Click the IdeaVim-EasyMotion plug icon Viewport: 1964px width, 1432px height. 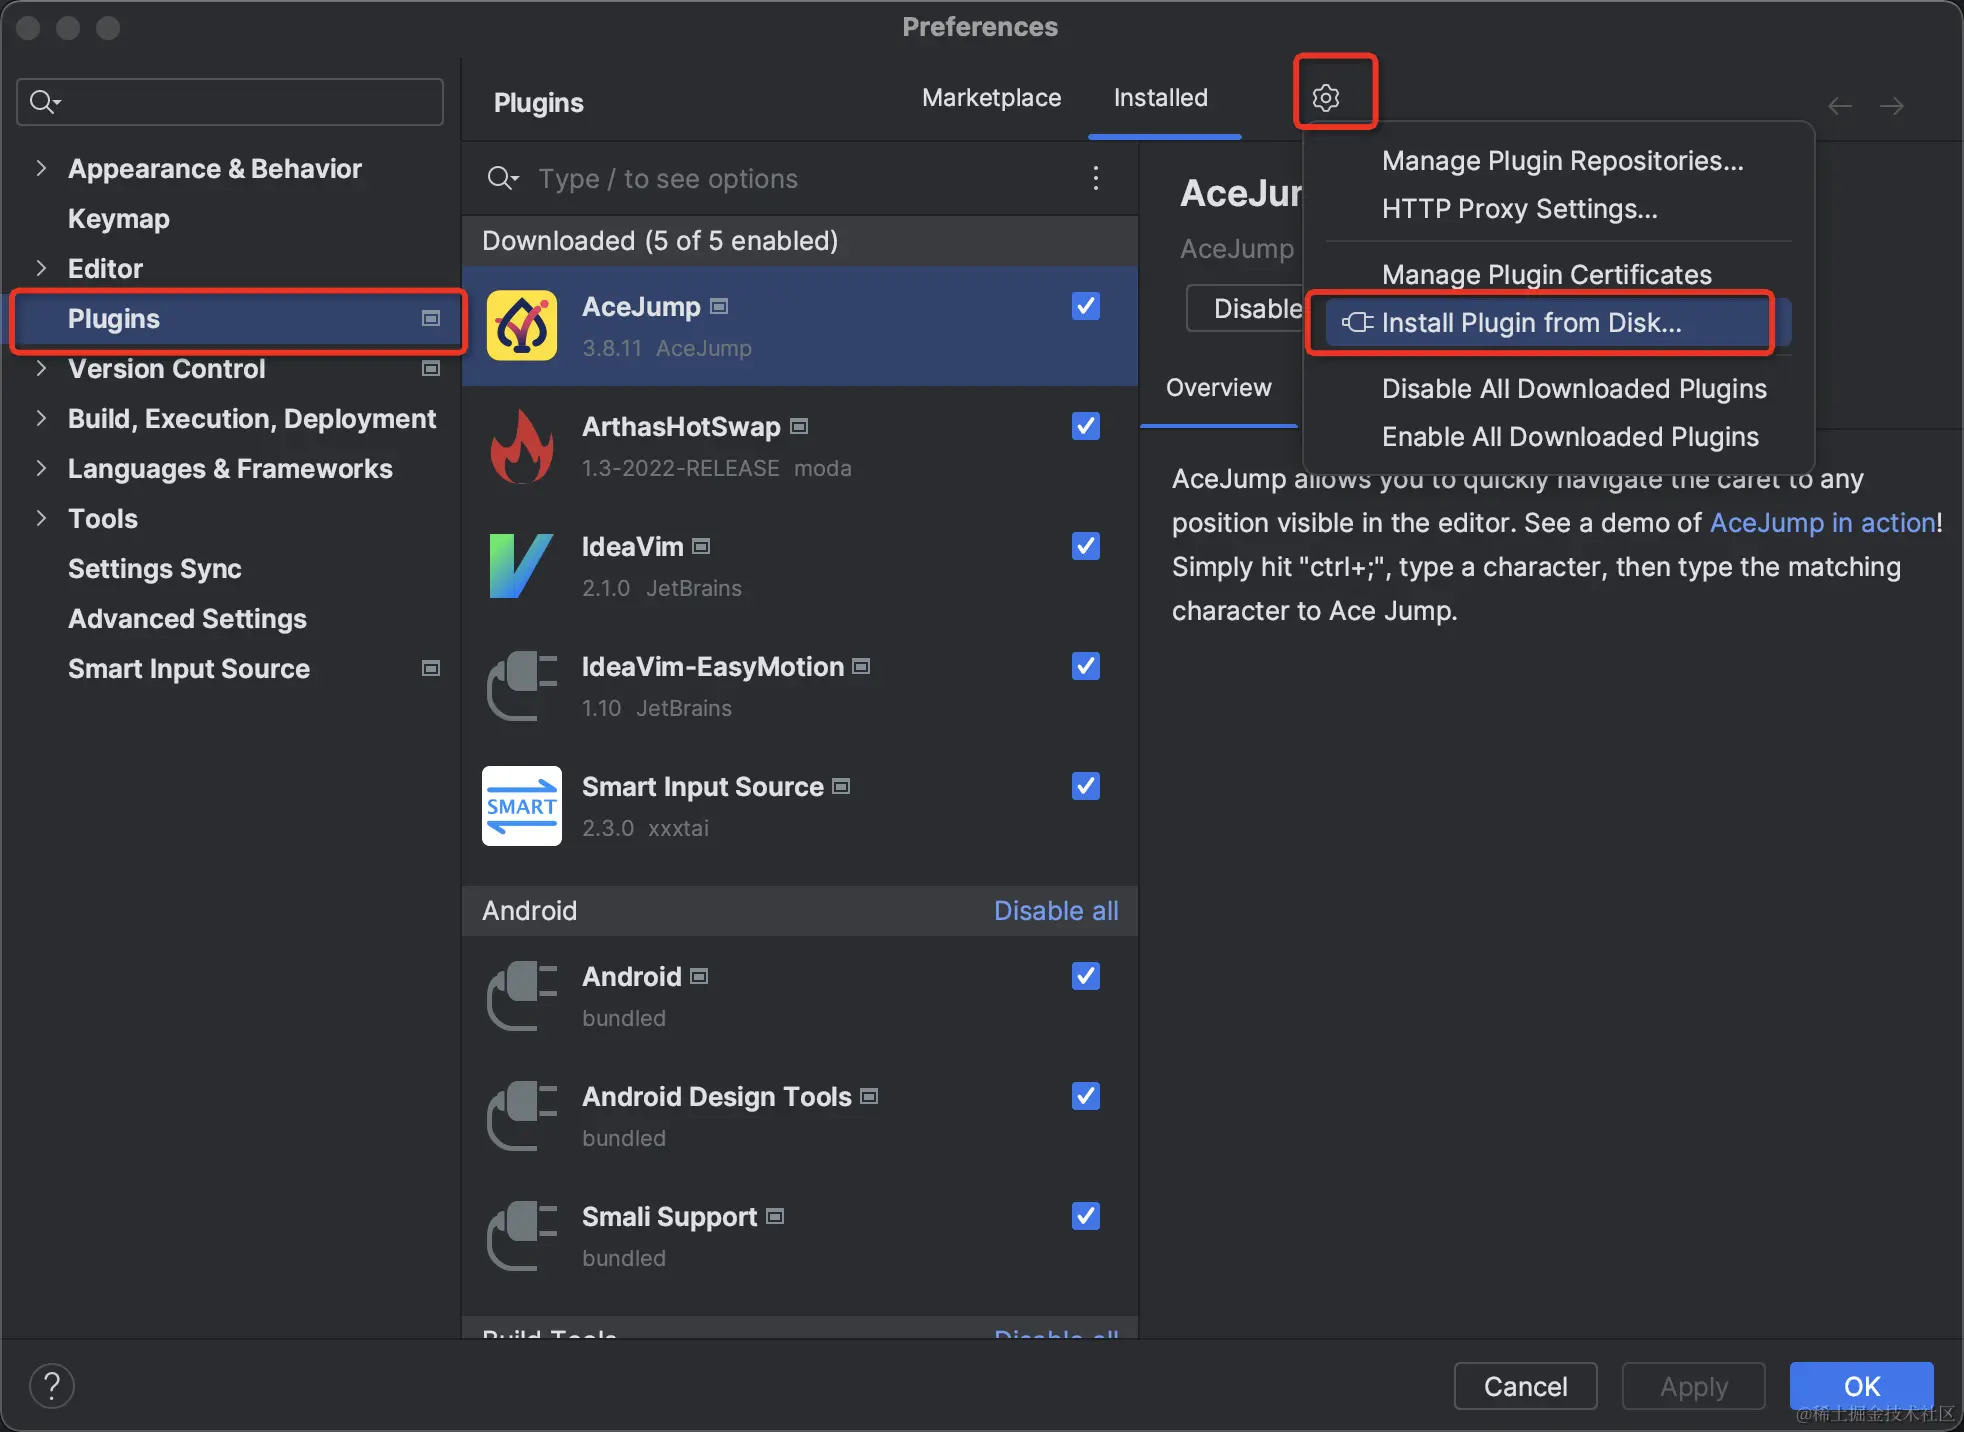coord(522,686)
